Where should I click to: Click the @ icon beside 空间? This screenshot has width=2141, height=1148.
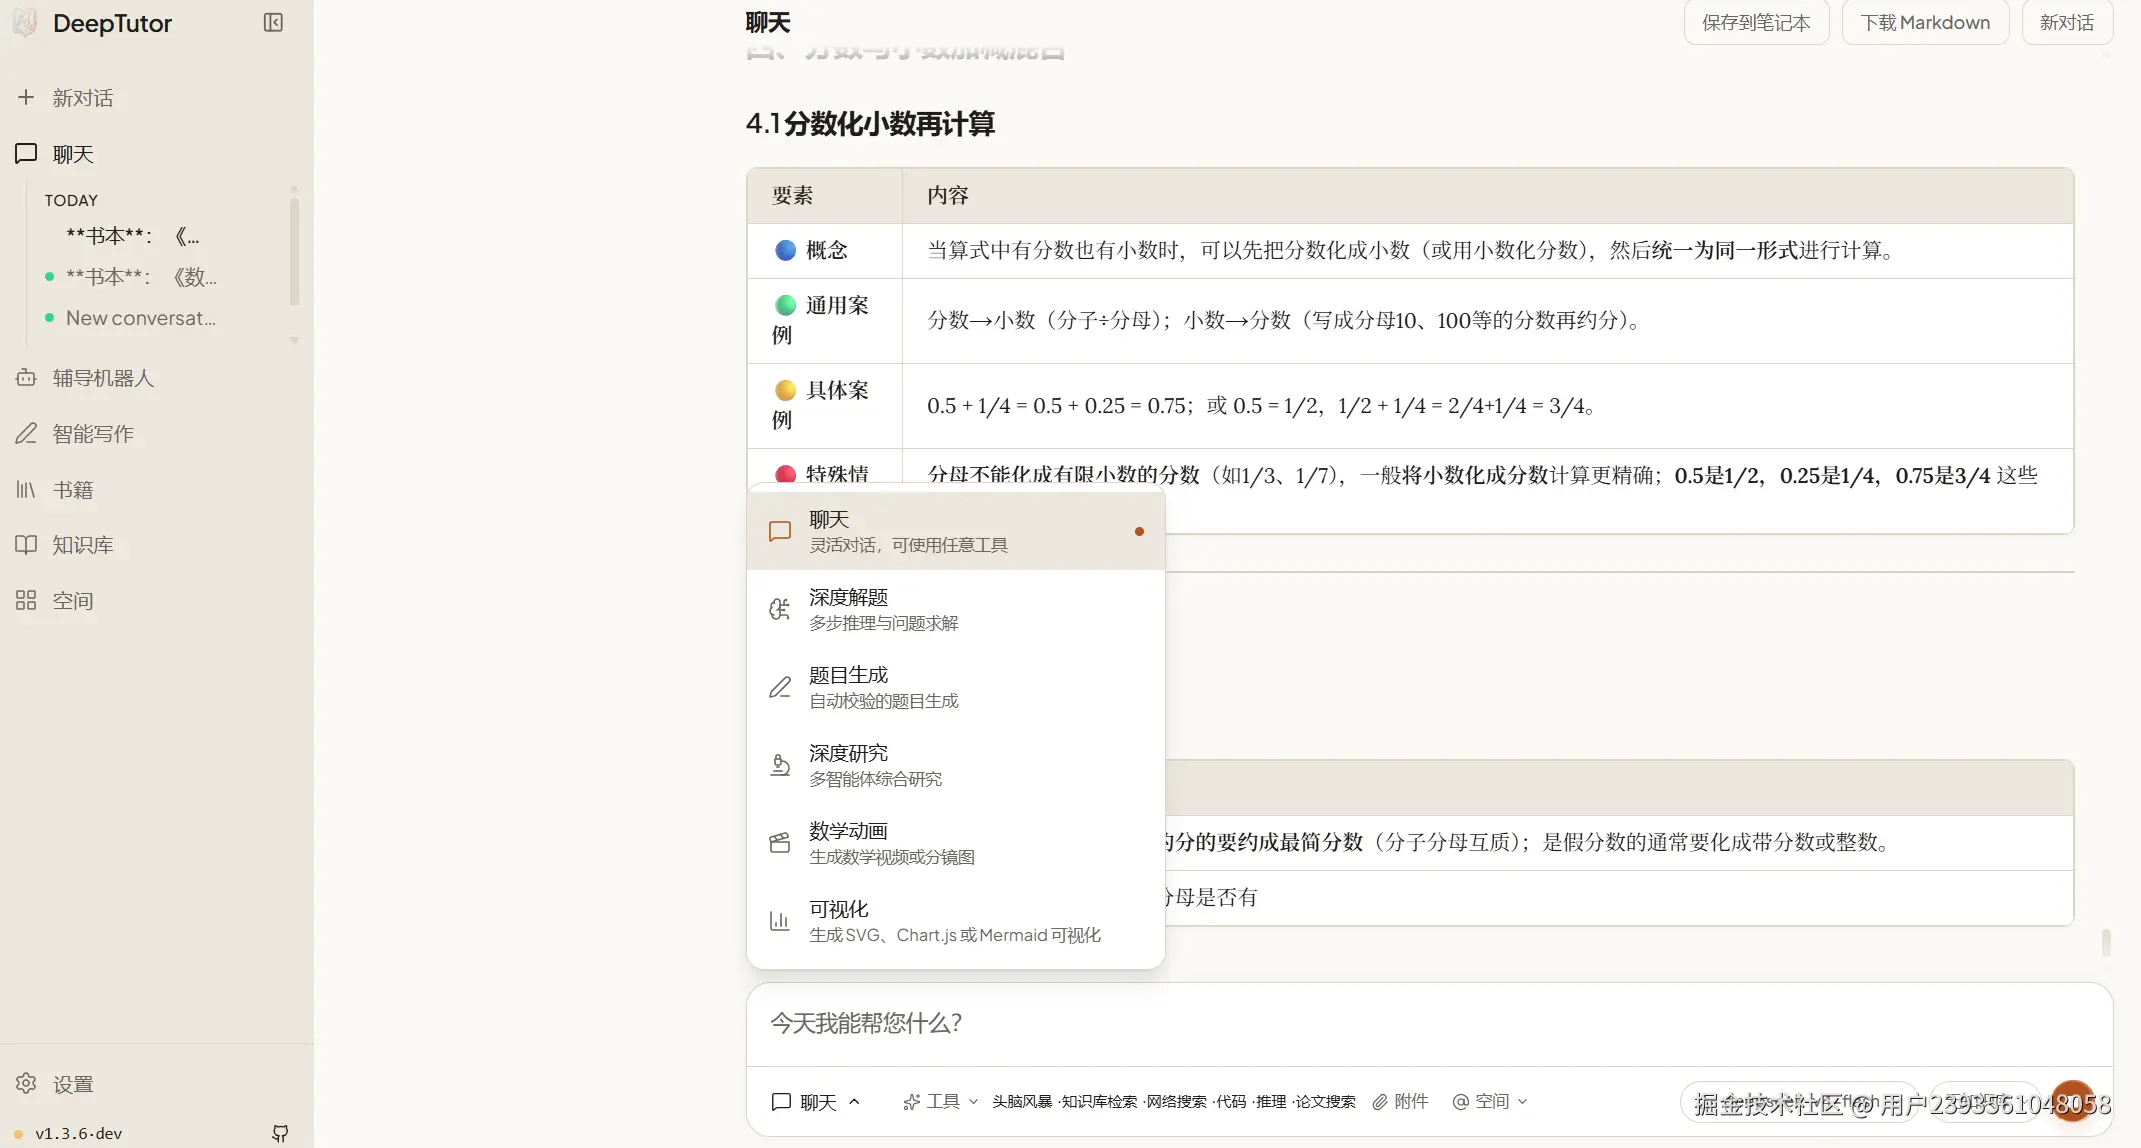click(1461, 1101)
